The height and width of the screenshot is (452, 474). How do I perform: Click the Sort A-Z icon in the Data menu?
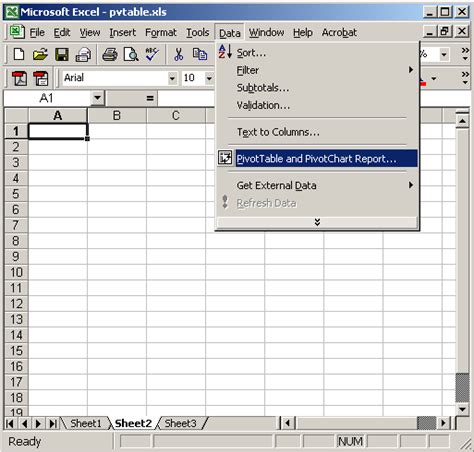(x=225, y=52)
